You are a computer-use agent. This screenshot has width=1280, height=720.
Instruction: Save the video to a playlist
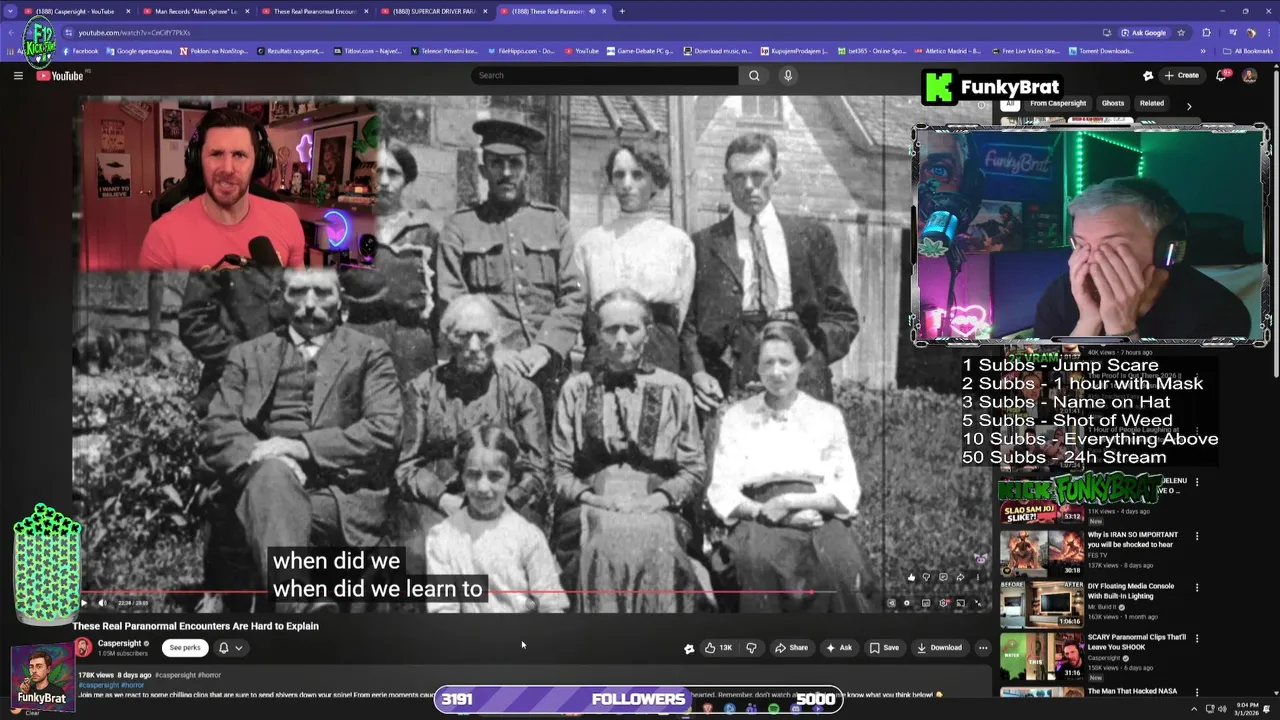tap(884, 647)
